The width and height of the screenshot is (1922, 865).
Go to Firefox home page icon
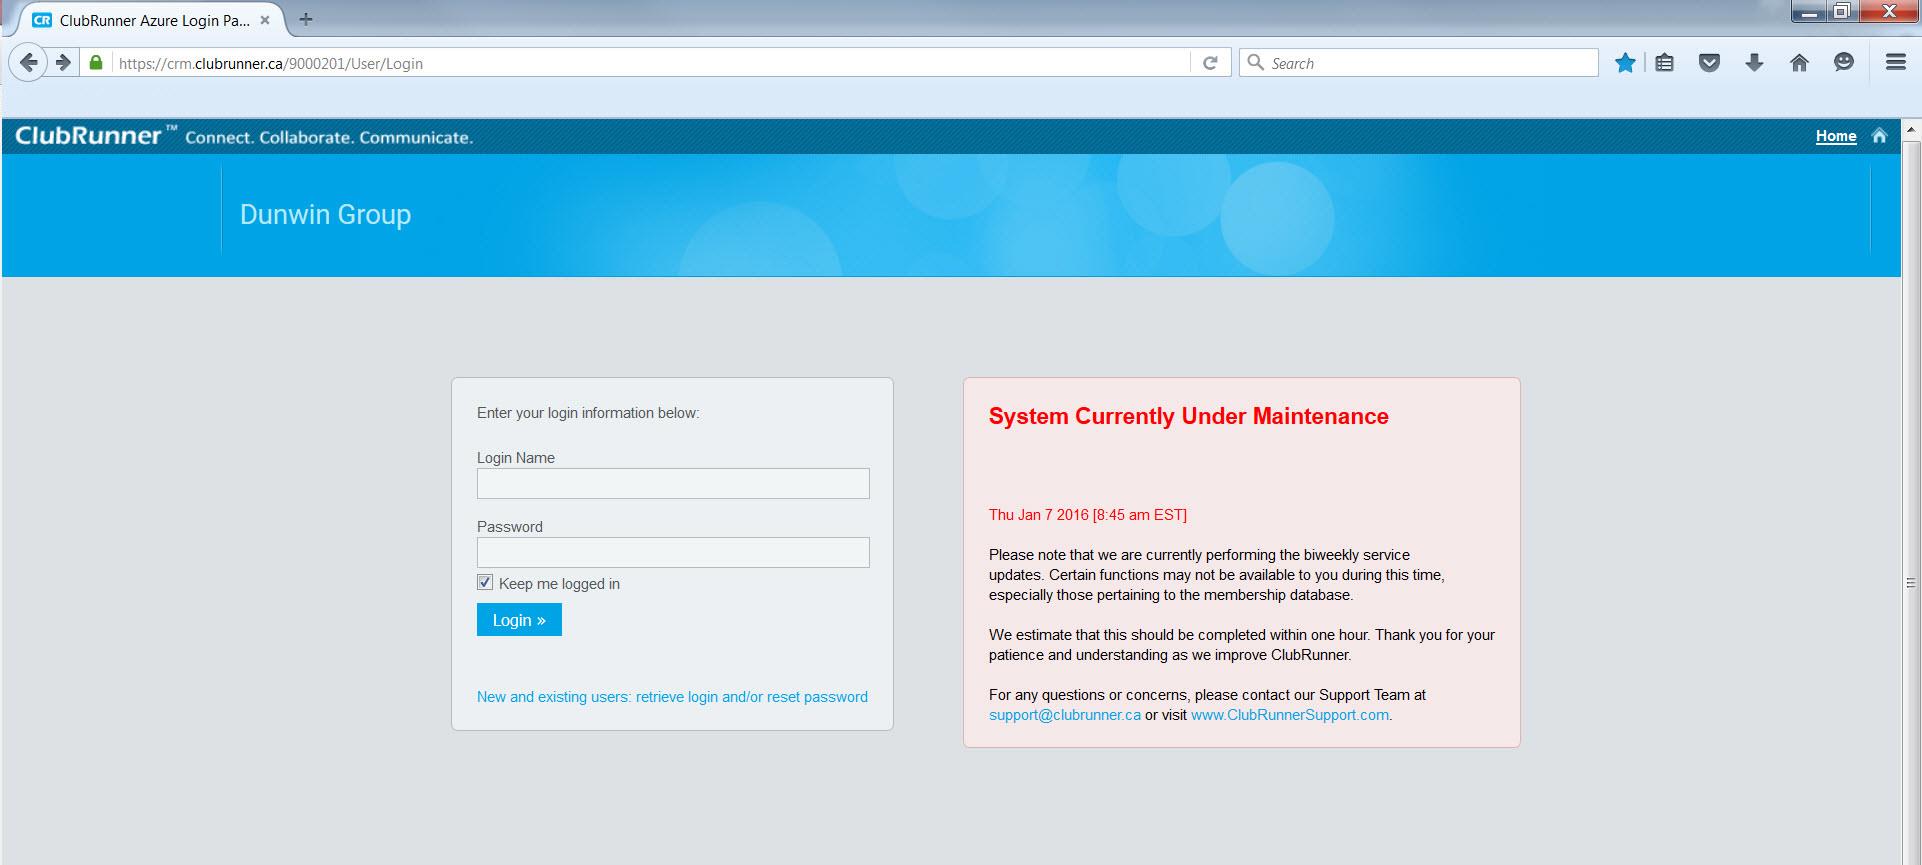coord(1799,63)
